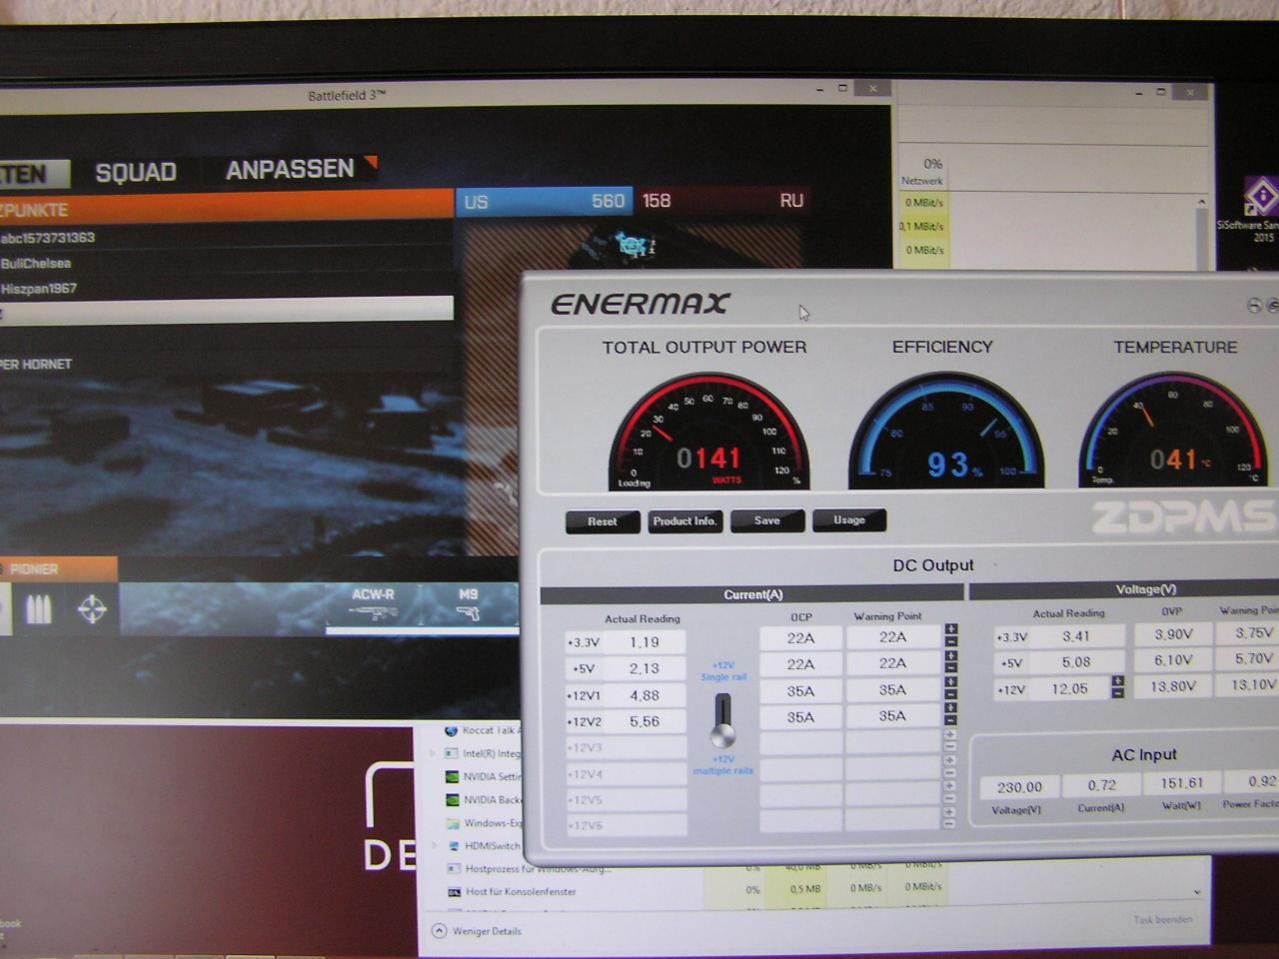Click the Reset button in Enermax ZDPMS
The height and width of the screenshot is (959, 1279).
pos(602,522)
